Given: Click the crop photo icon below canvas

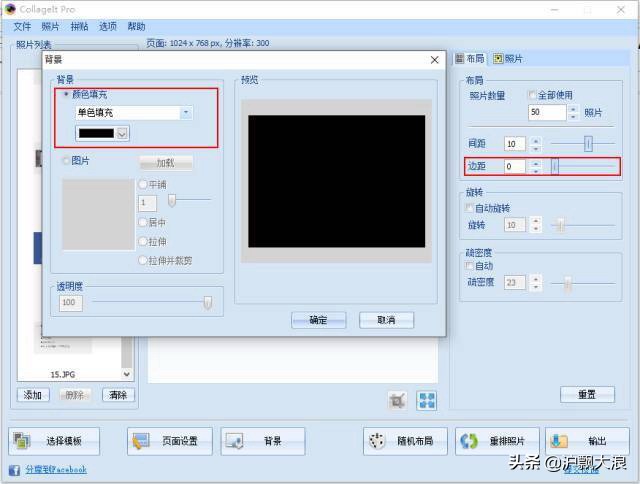Looking at the screenshot, I should click(397, 400).
